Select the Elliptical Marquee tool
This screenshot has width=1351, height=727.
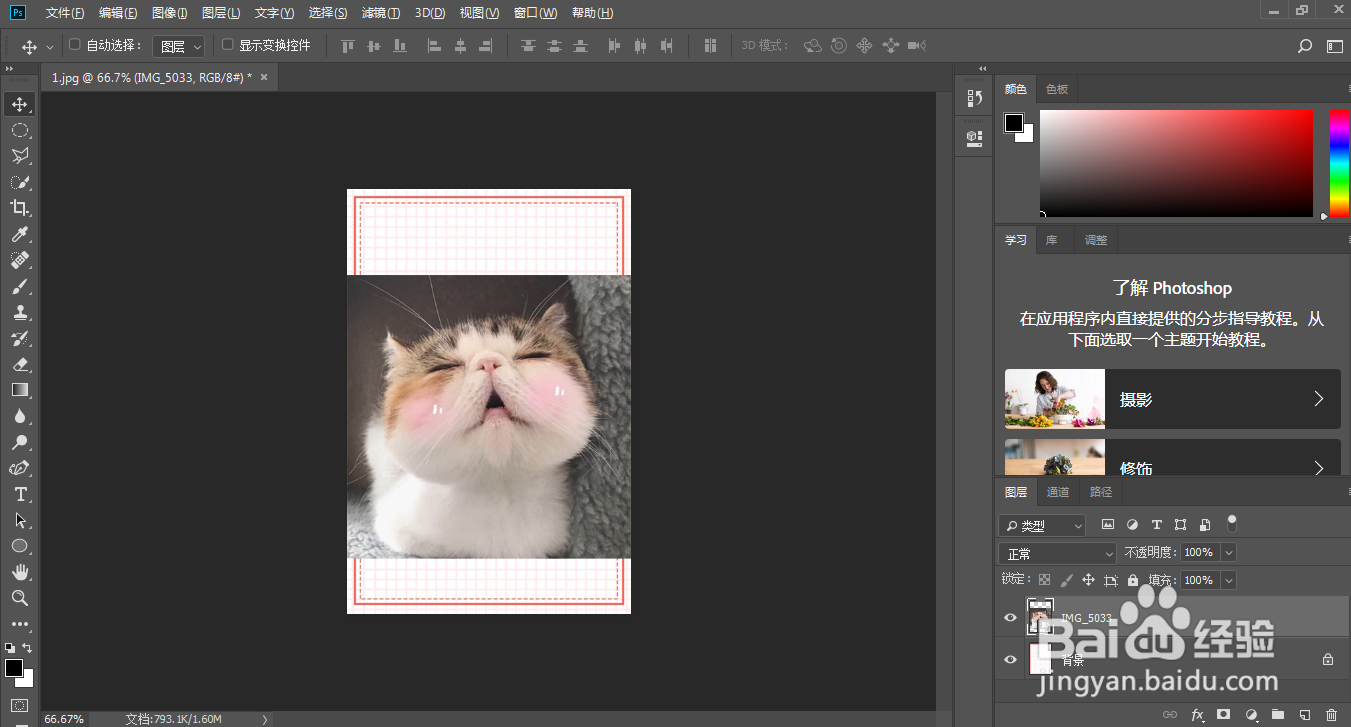(19, 130)
